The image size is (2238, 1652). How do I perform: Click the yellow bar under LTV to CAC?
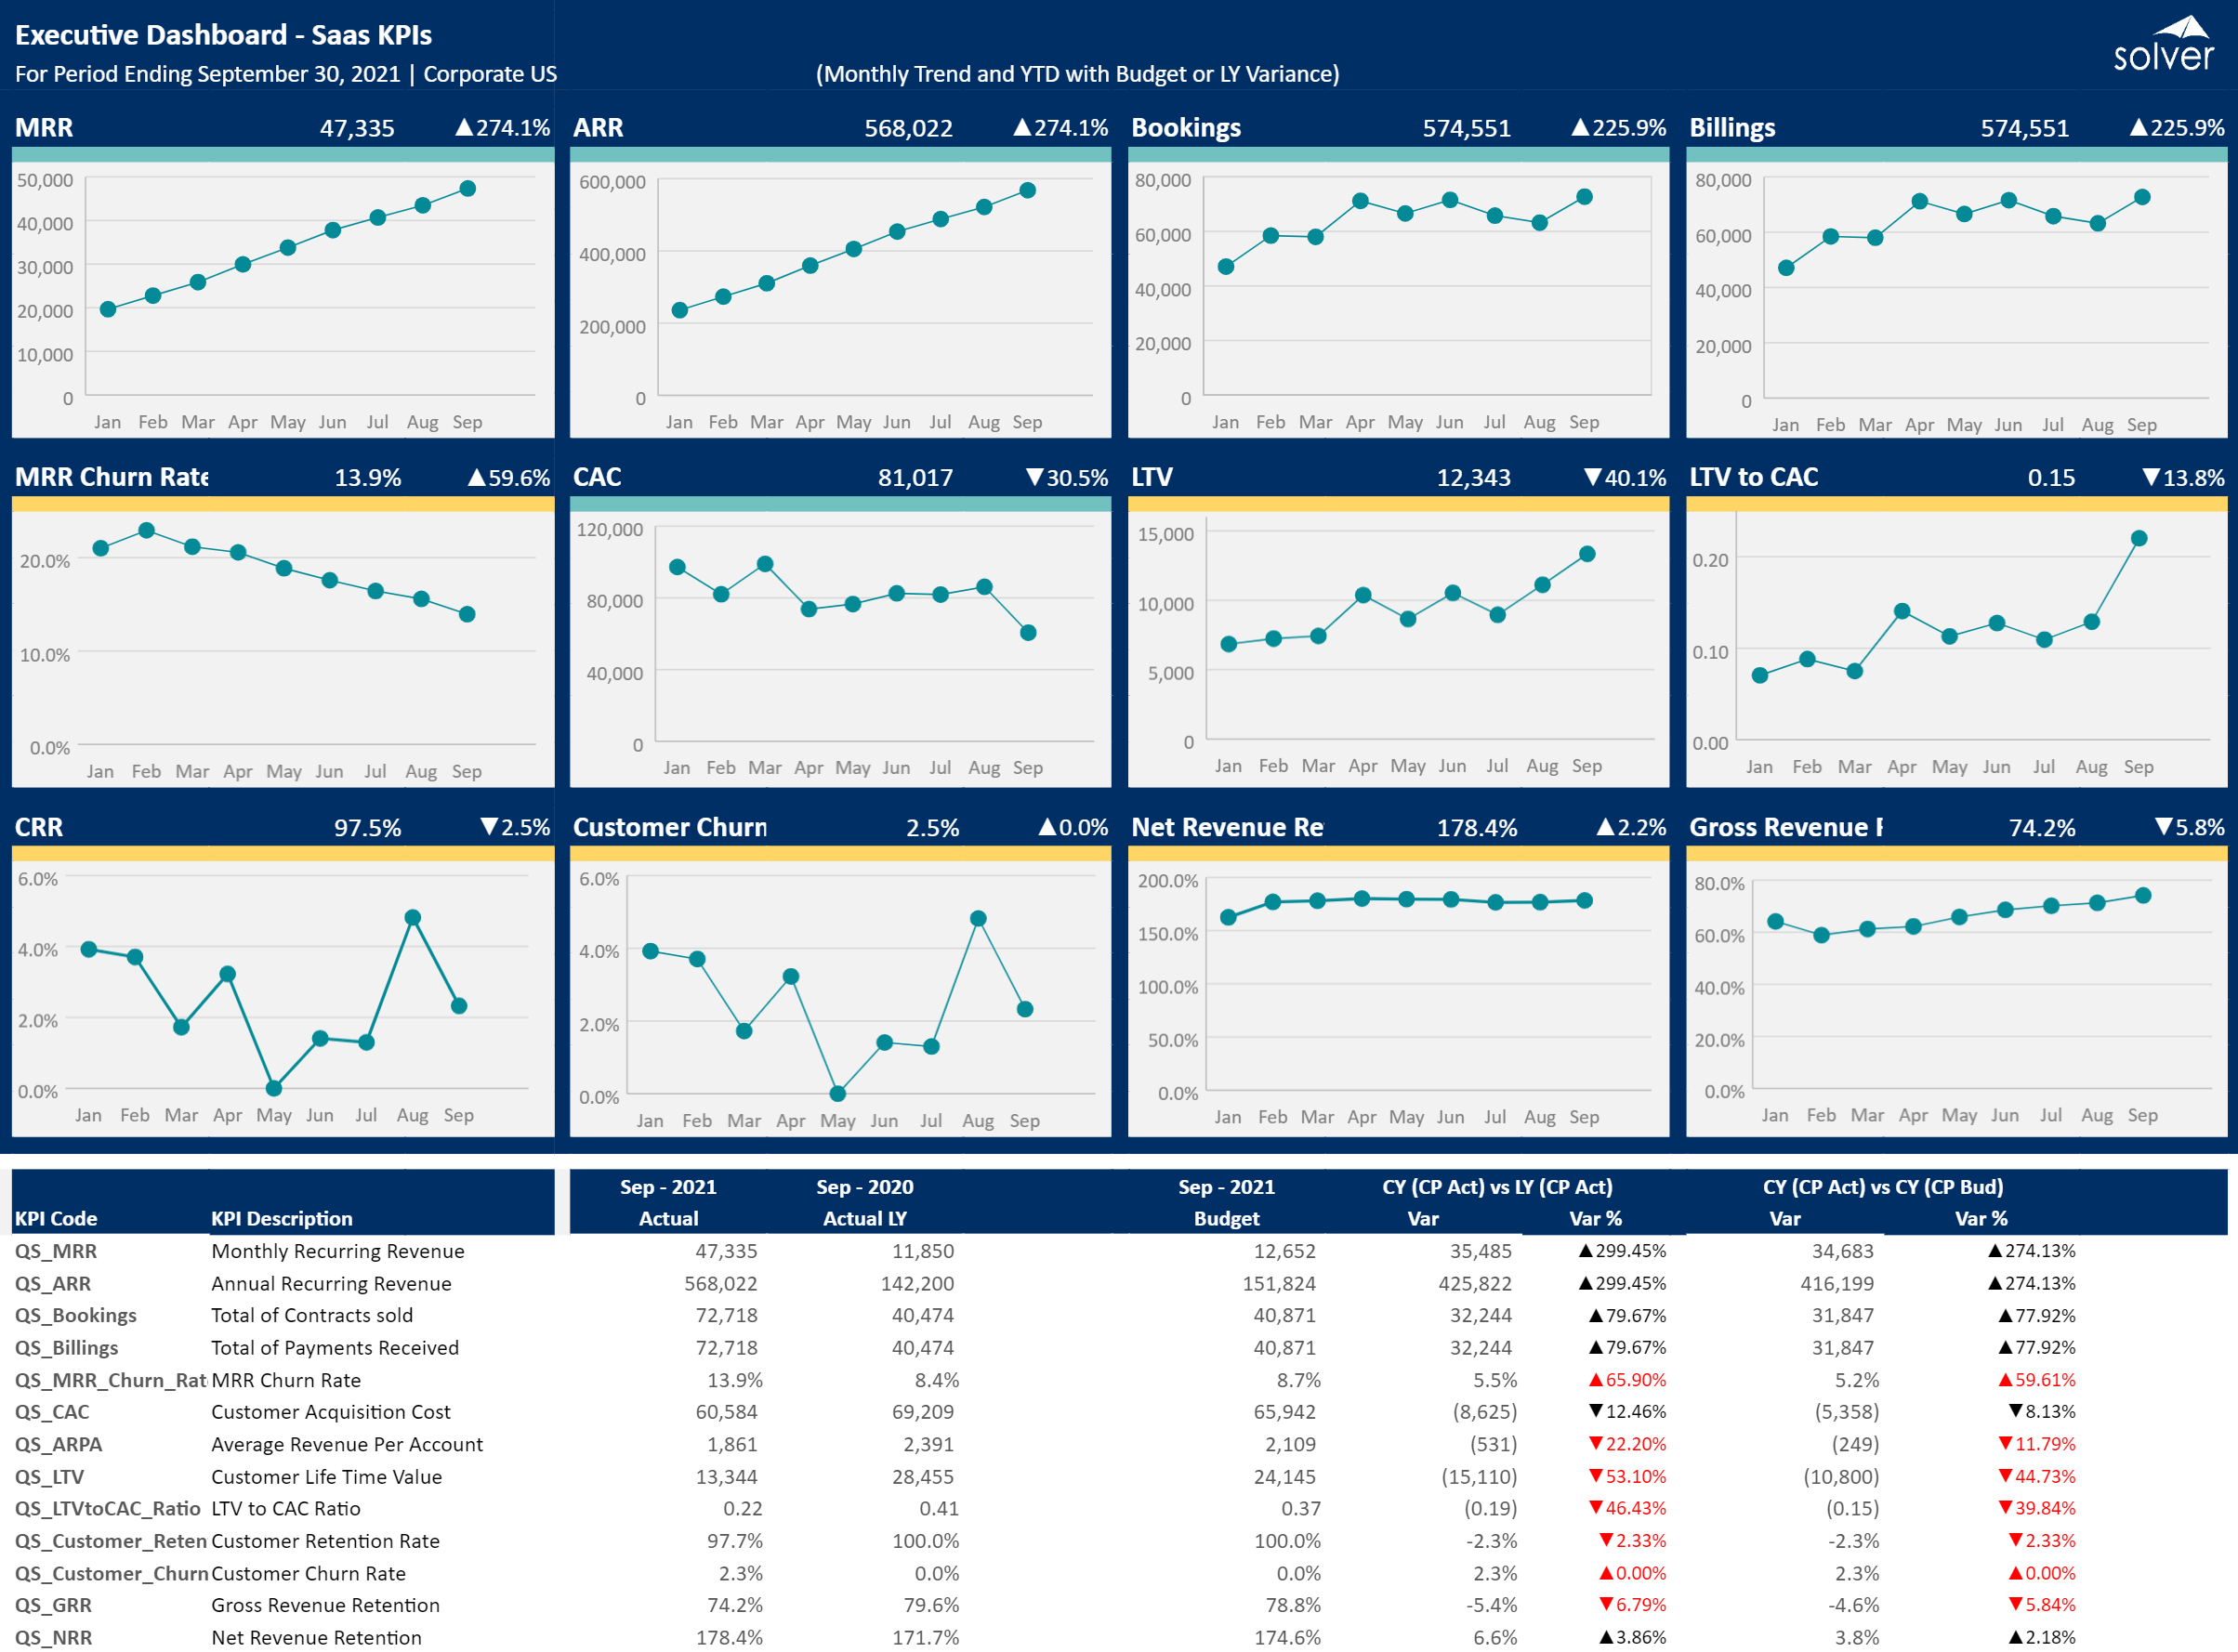1956,504
